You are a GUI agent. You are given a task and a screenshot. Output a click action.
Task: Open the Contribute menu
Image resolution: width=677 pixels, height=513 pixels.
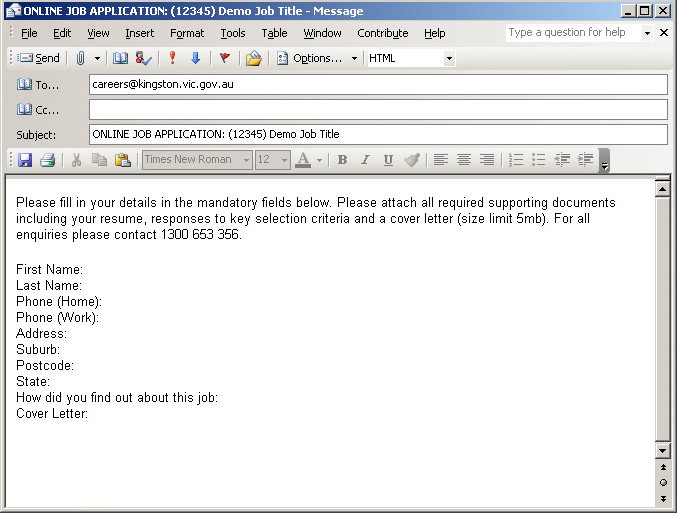pyautogui.click(x=382, y=33)
